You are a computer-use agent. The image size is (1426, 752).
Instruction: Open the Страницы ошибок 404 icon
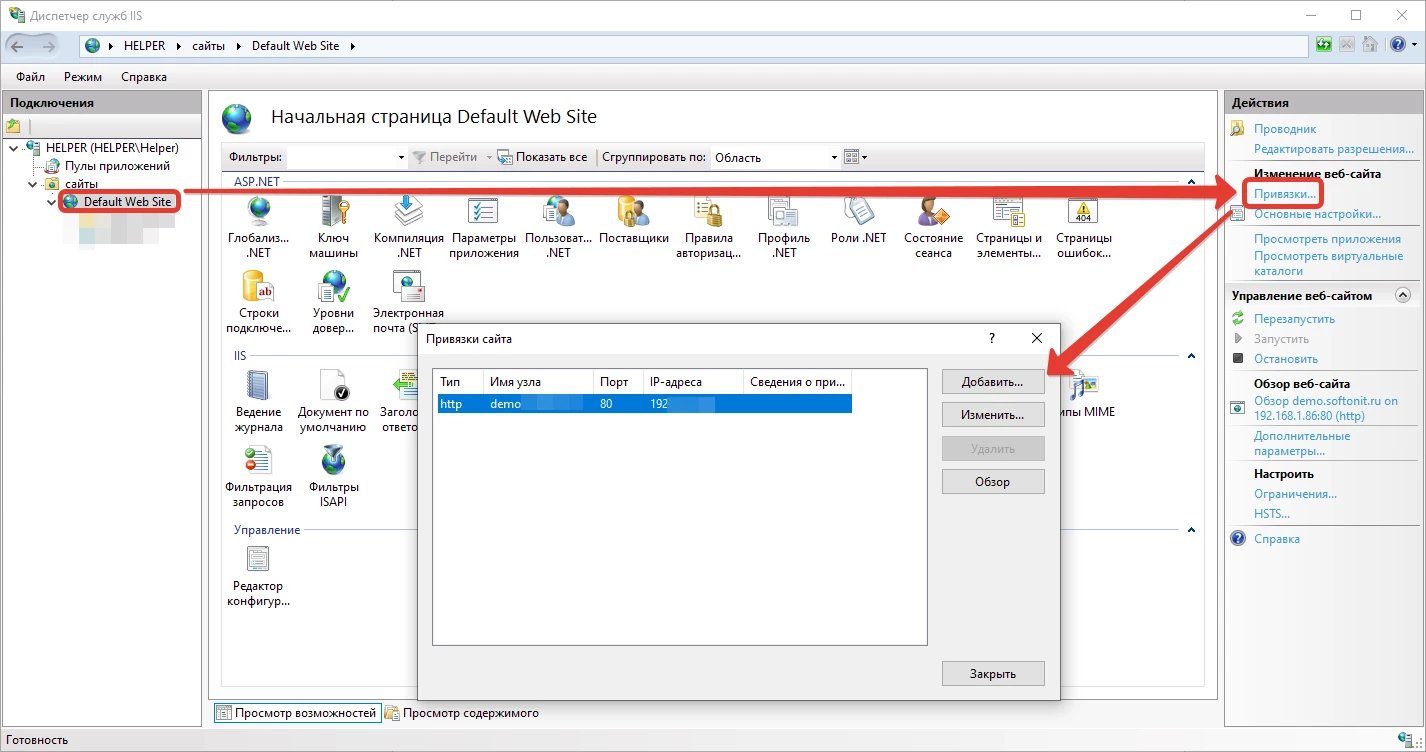[1083, 212]
